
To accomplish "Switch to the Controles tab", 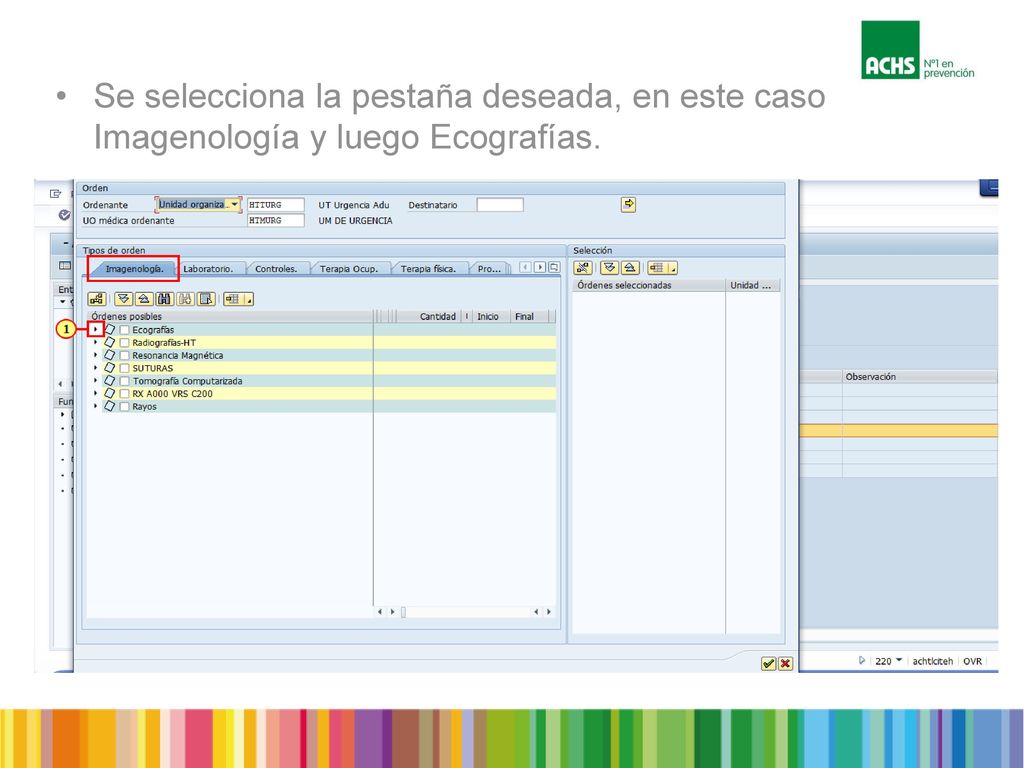I will 276,268.
